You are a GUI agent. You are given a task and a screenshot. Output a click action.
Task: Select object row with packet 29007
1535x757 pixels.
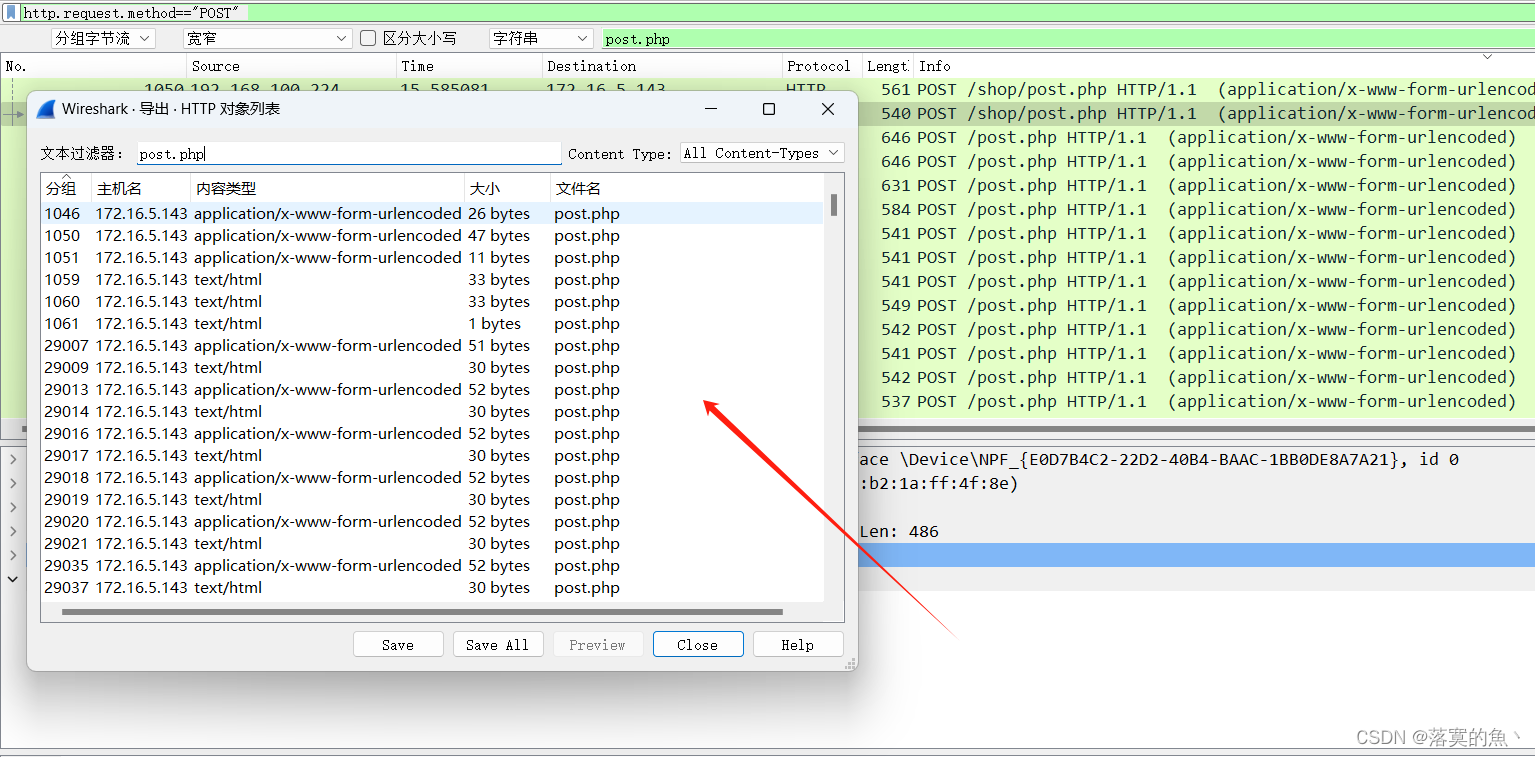click(432, 346)
